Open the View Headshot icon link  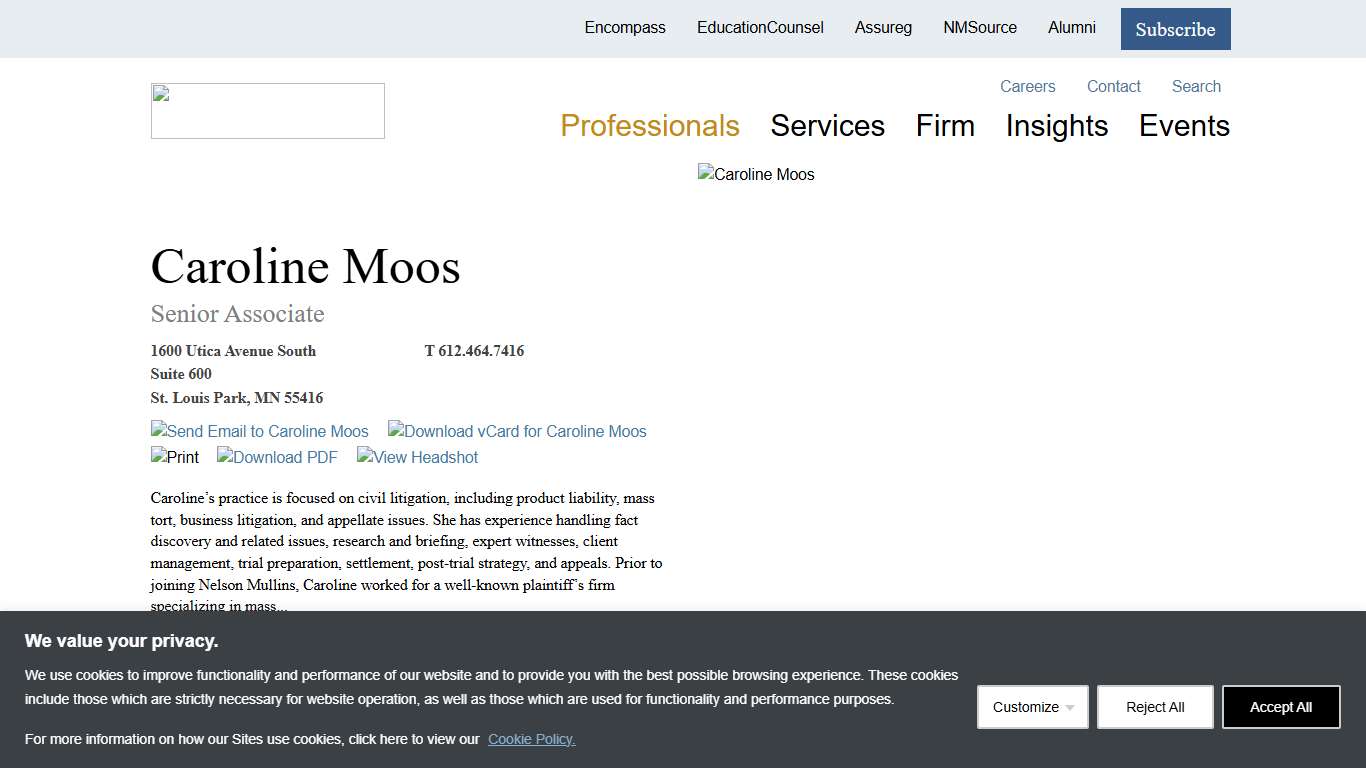[x=417, y=457]
